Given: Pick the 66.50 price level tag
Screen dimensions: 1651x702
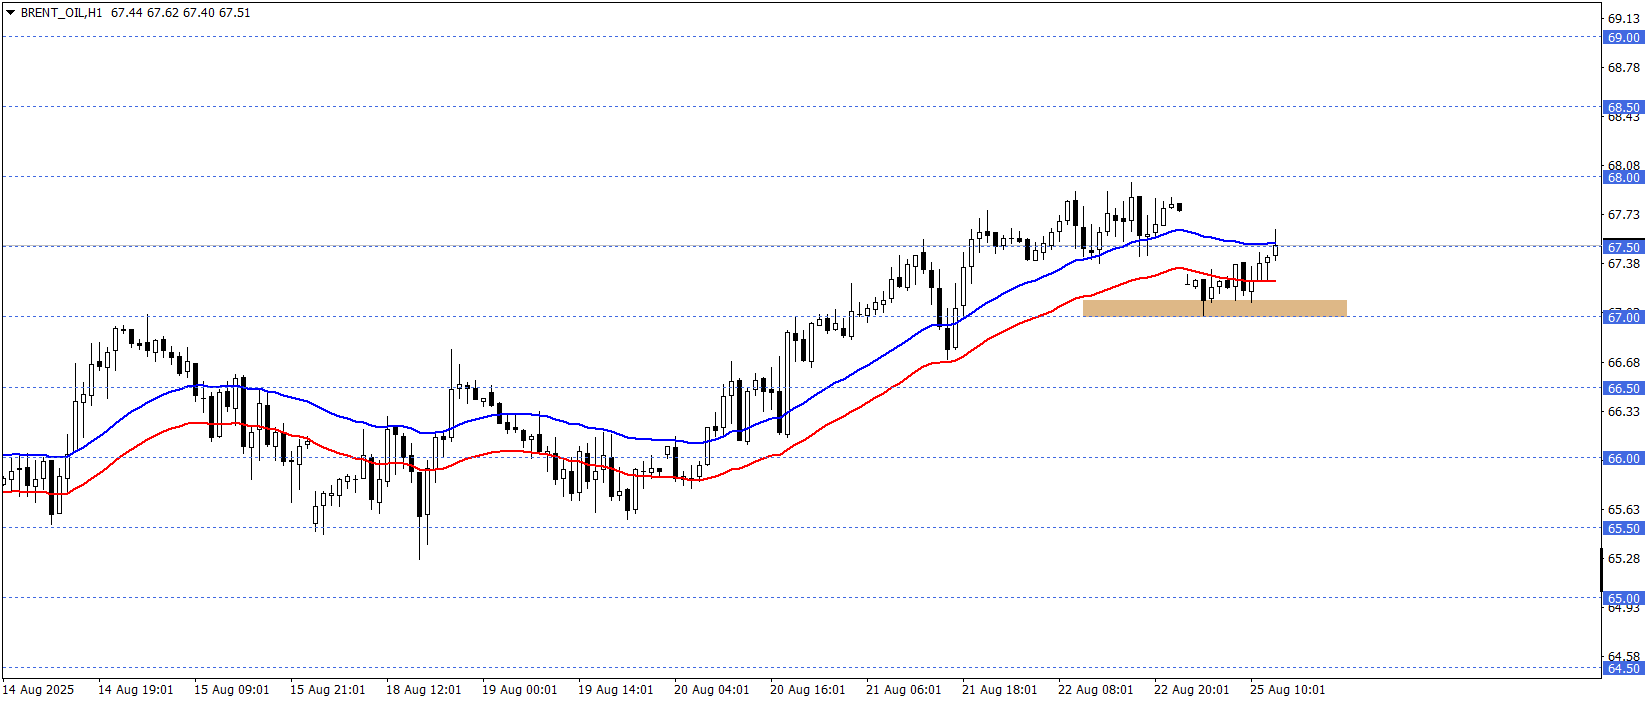Looking at the screenshot, I should [1623, 388].
